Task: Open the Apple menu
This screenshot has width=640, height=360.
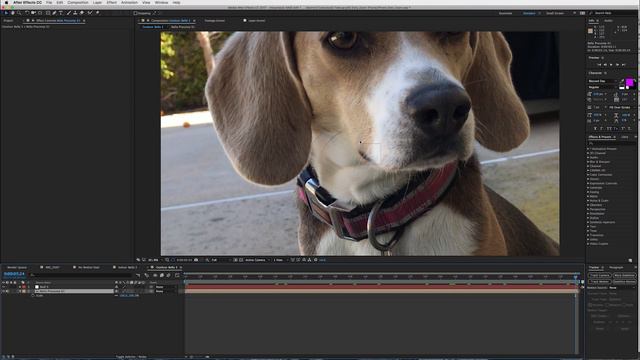Action: click(x=6, y=2)
